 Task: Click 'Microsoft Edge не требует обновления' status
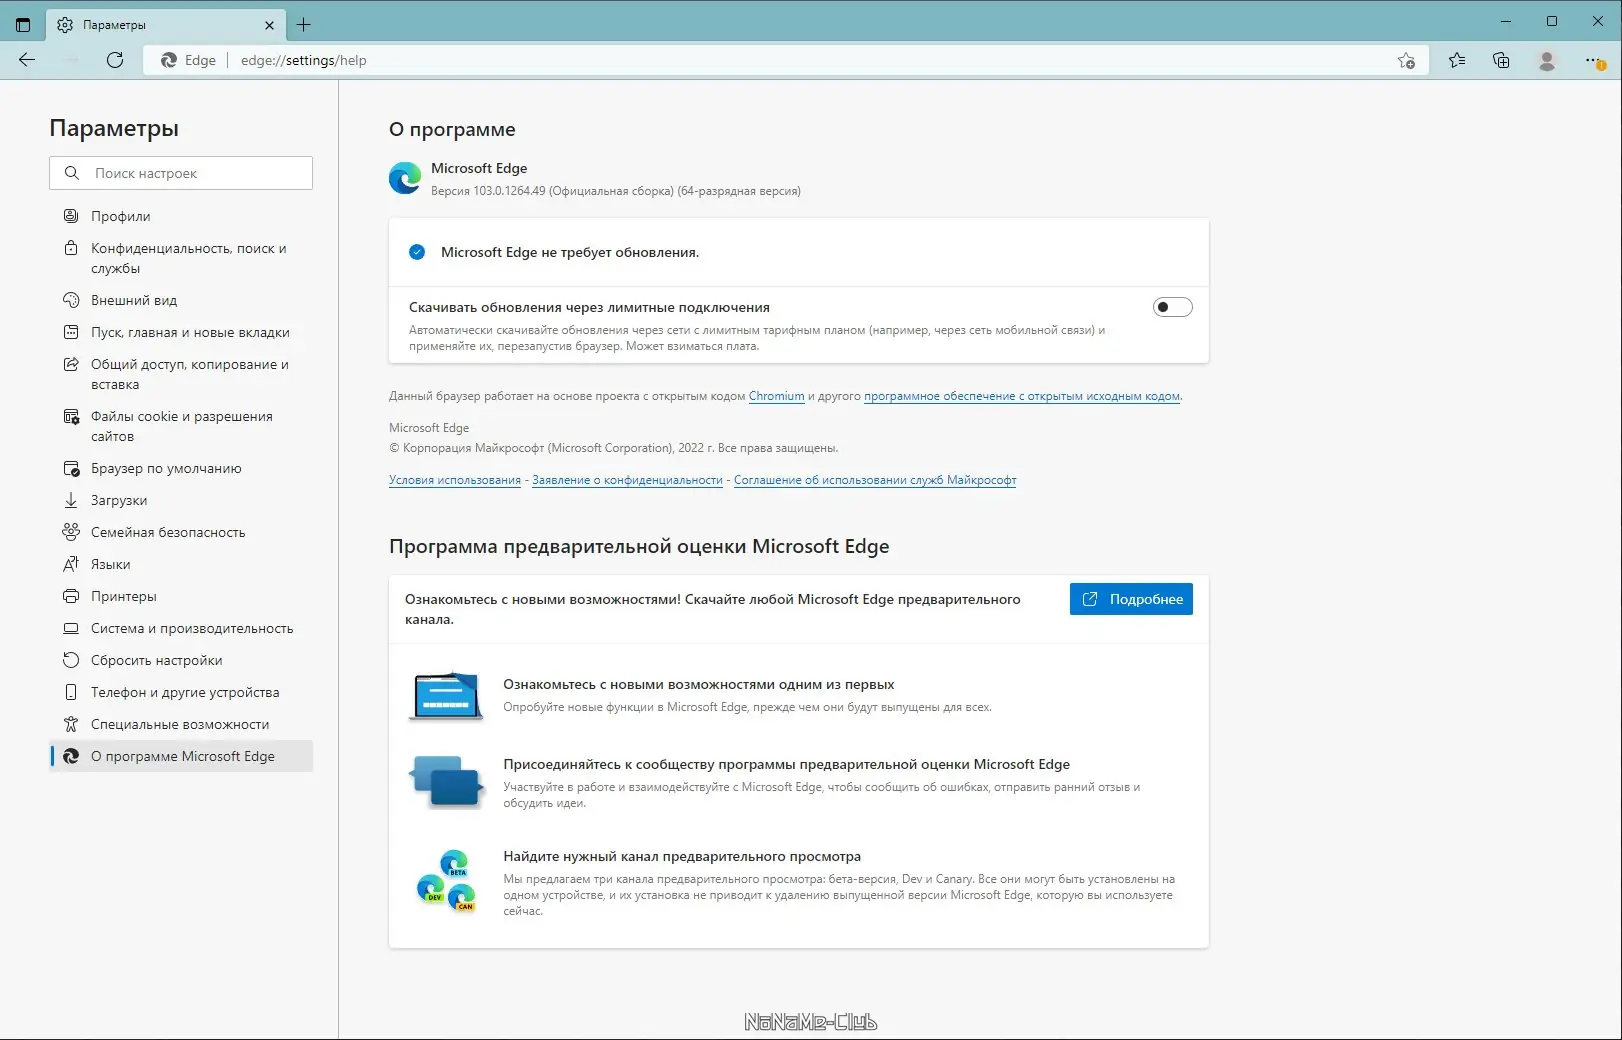click(570, 252)
